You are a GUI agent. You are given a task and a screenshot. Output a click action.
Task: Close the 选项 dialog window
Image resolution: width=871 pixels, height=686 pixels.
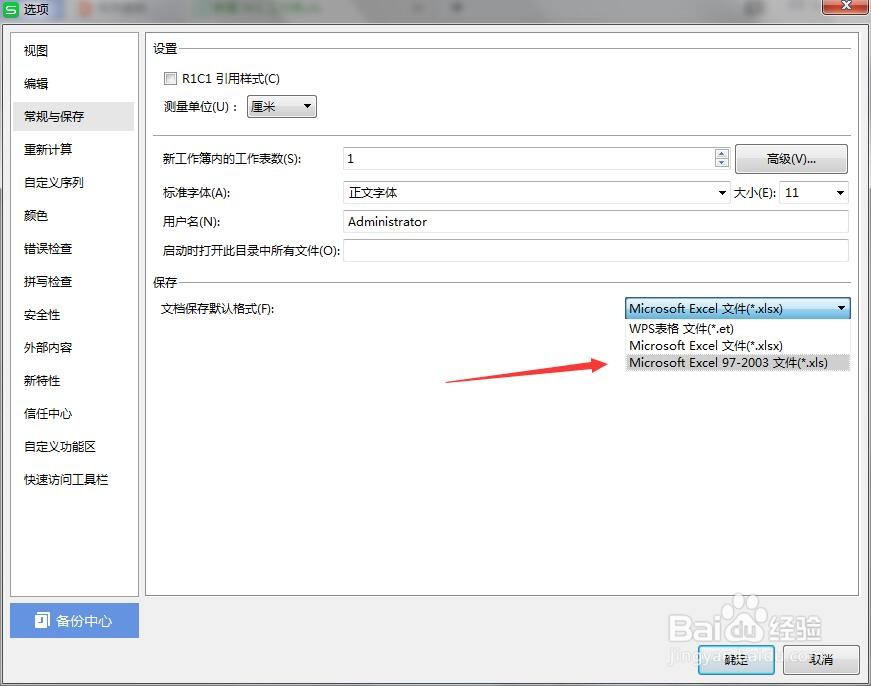(845, 6)
